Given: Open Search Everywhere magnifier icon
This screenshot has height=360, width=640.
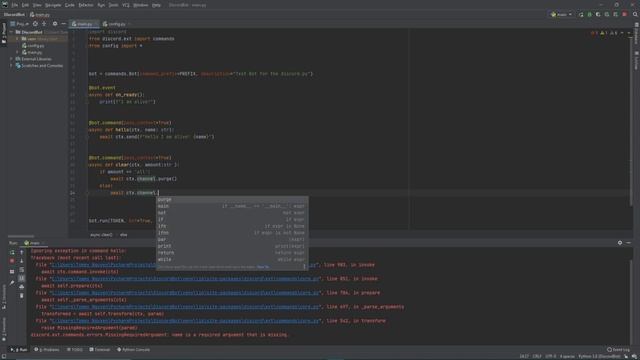Looking at the screenshot, I should pos(635,14).
